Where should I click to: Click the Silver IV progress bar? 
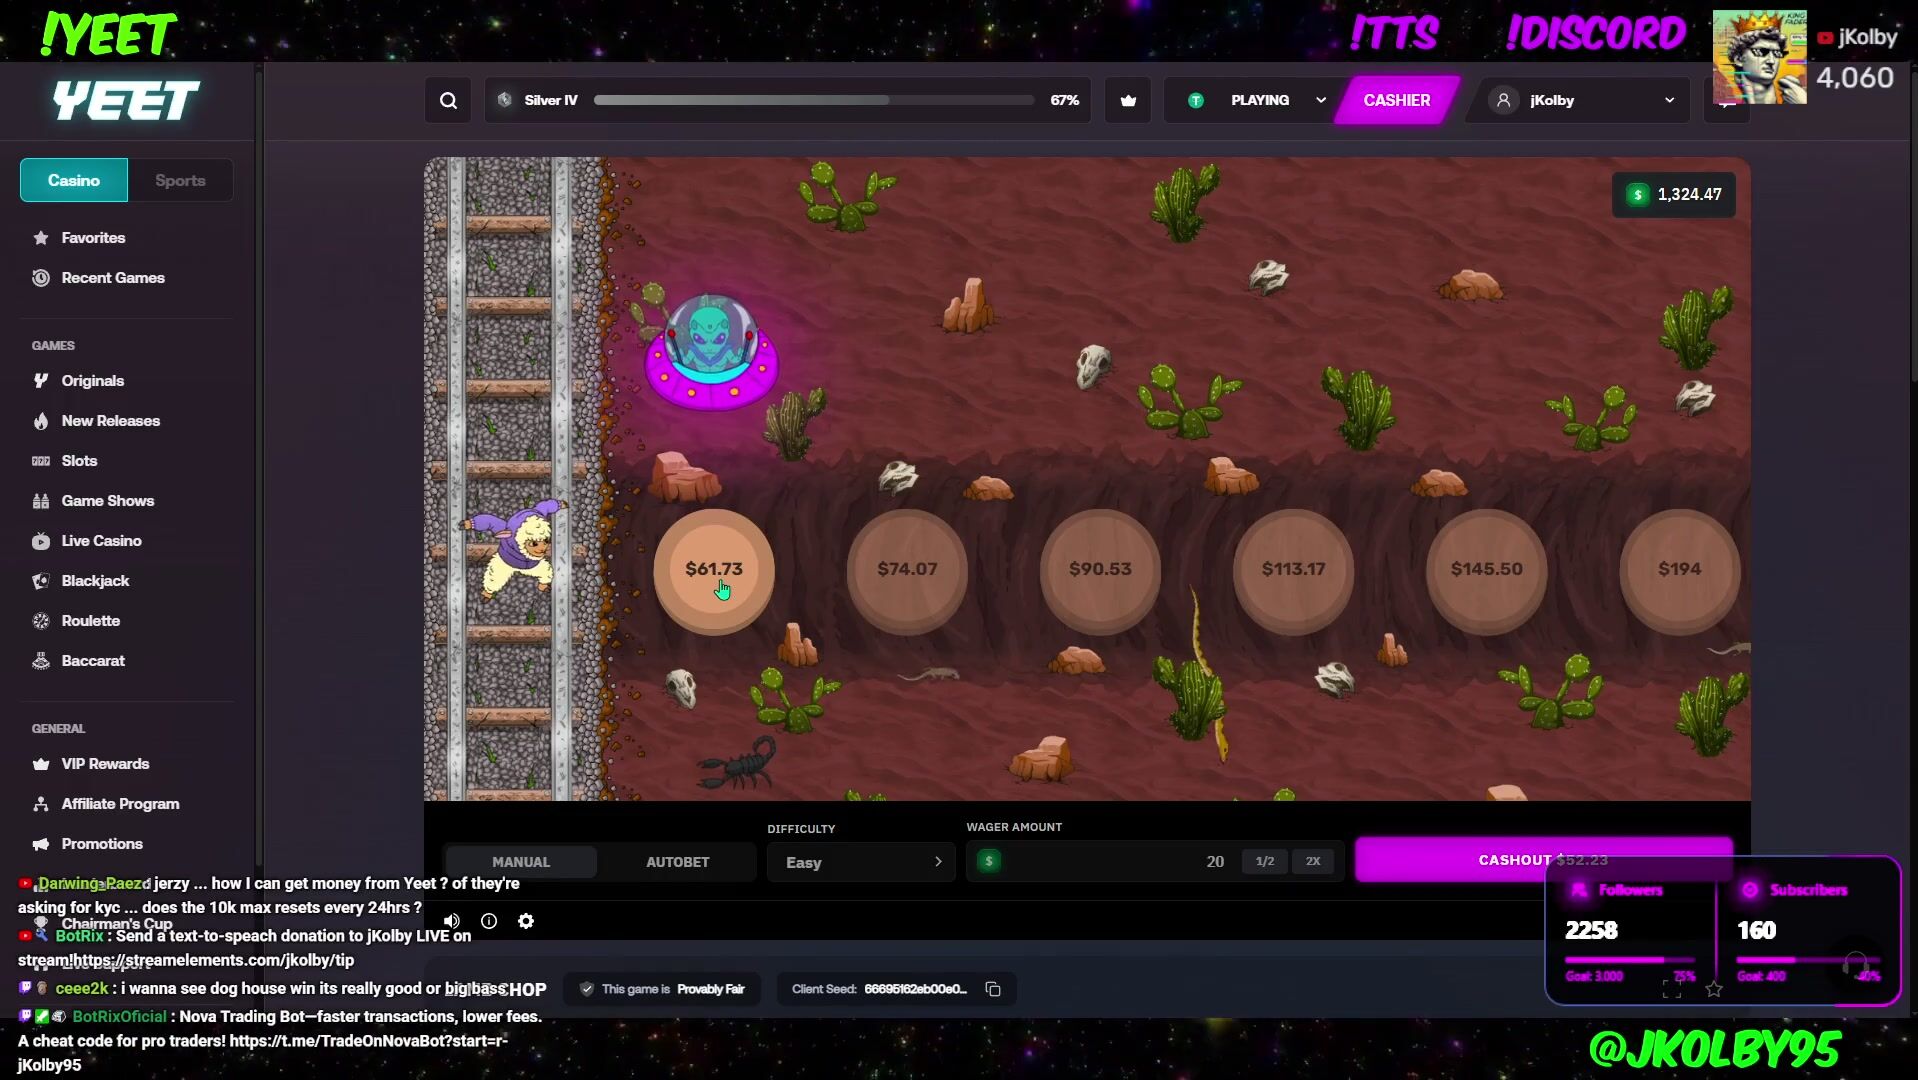(813, 100)
